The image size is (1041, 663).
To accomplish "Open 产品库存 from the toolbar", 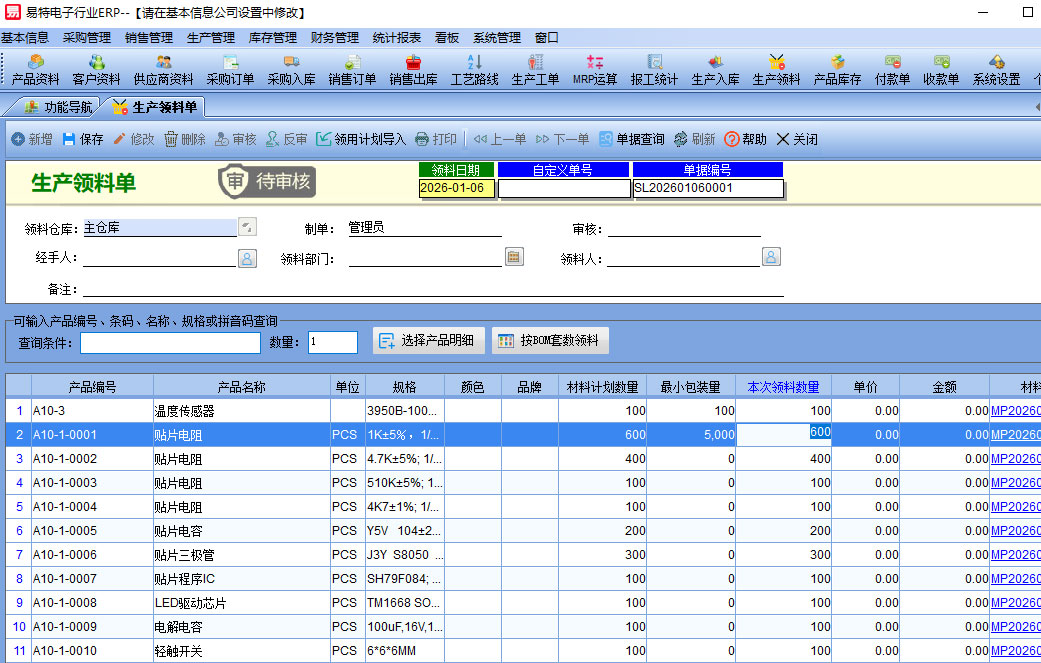I will (x=837, y=69).
